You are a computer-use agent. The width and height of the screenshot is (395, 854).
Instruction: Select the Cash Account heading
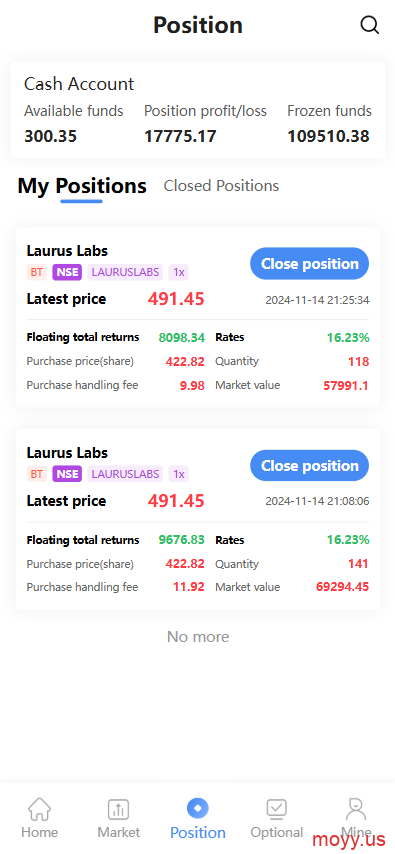point(79,84)
